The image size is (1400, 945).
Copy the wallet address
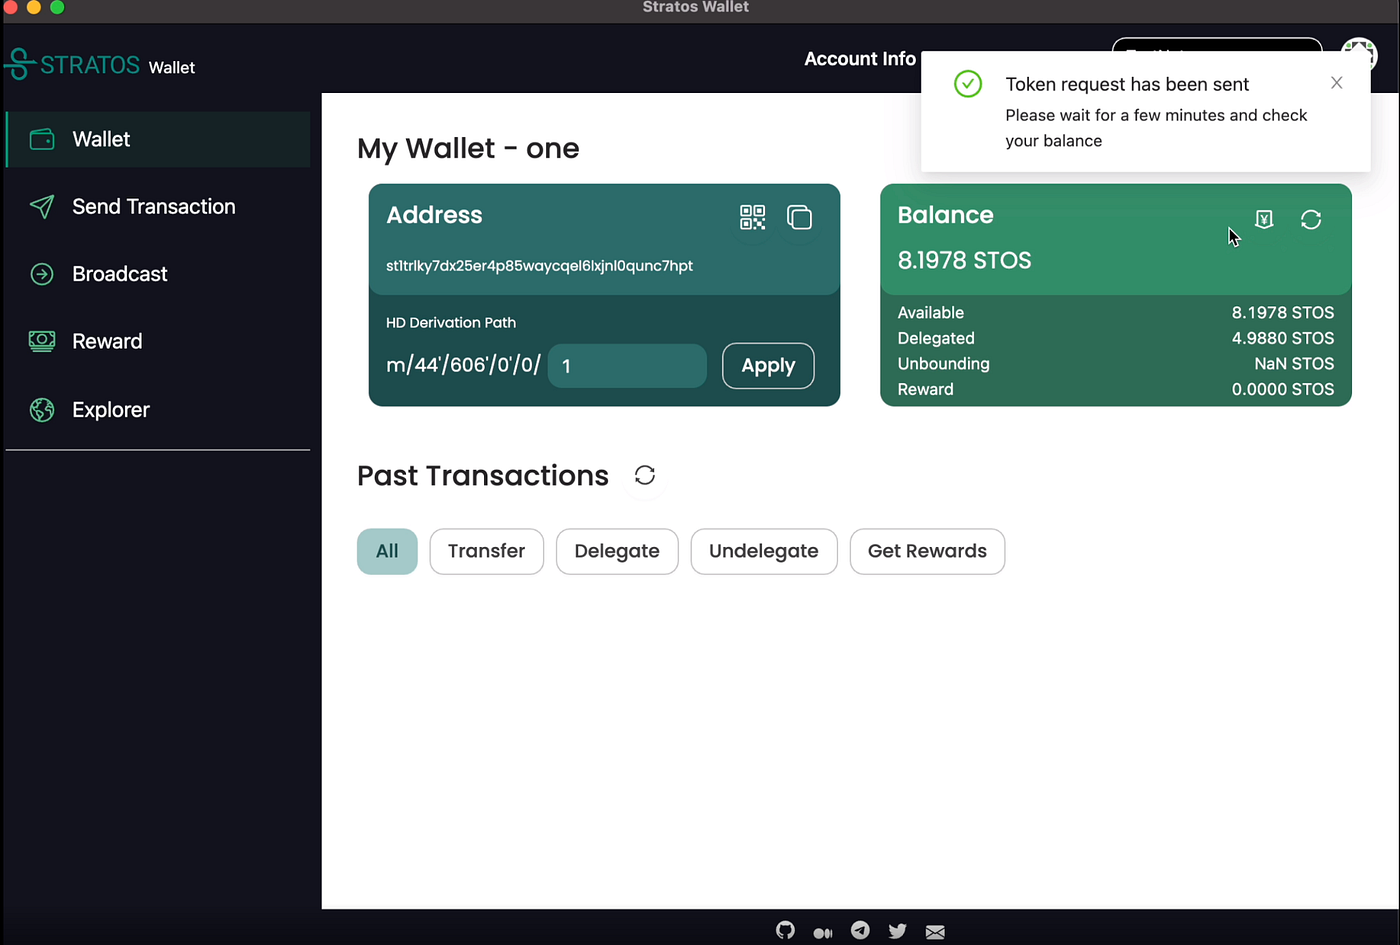799,217
